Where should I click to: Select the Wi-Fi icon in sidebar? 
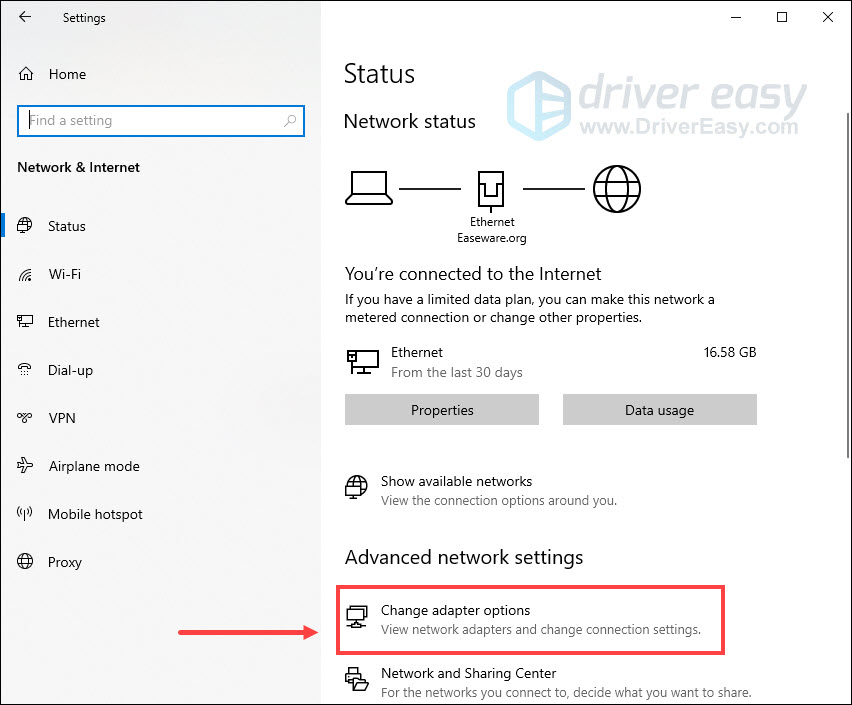[26, 274]
